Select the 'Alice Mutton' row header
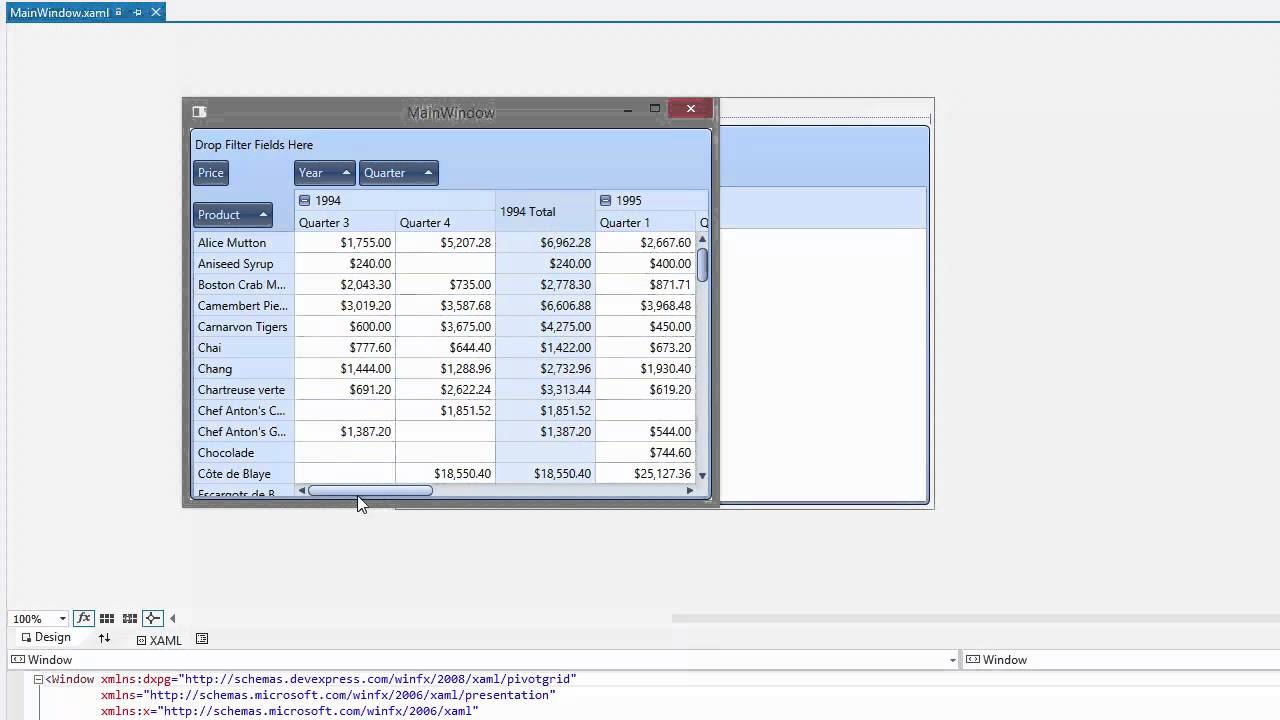 [x=244, y=243]
